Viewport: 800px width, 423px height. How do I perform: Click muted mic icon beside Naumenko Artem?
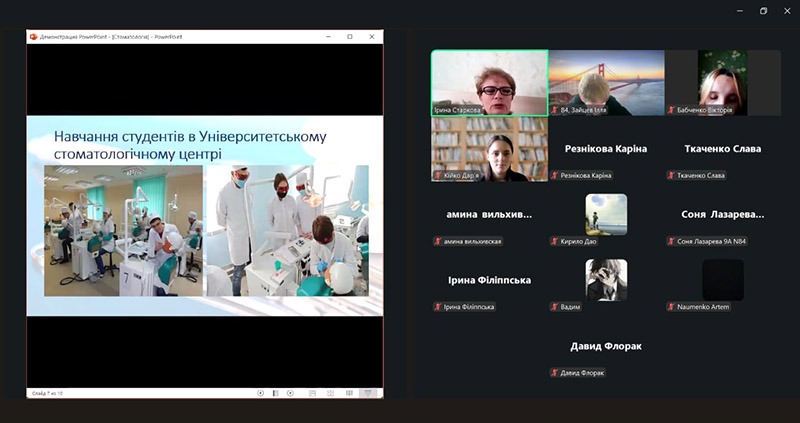pos(672,307)
